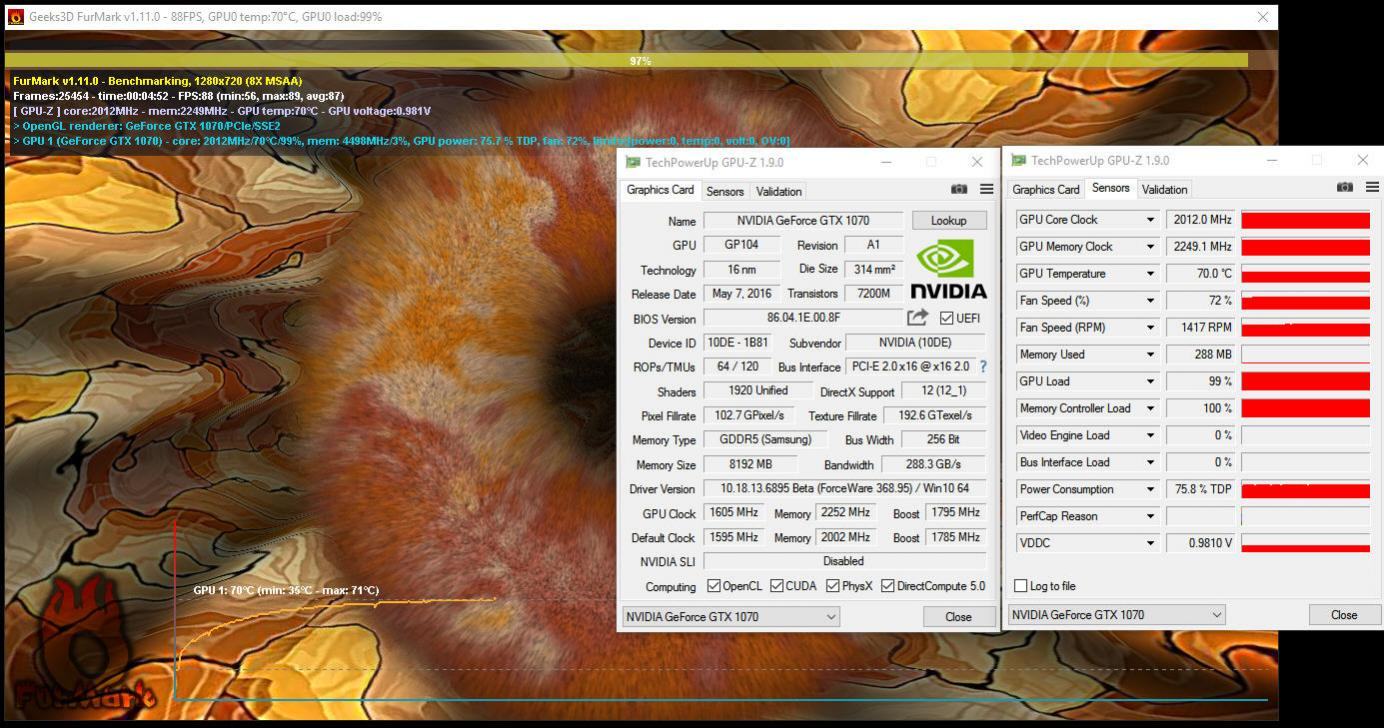Switch to Graphics Card tab in right GPU-Z window
This screenshot has height=728, width=1384.
pyautogui.click(x=1046, y=189)
